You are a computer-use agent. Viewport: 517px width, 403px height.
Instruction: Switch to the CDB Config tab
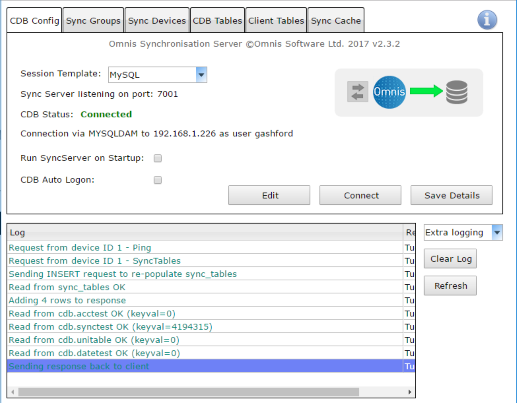point(34,21)
